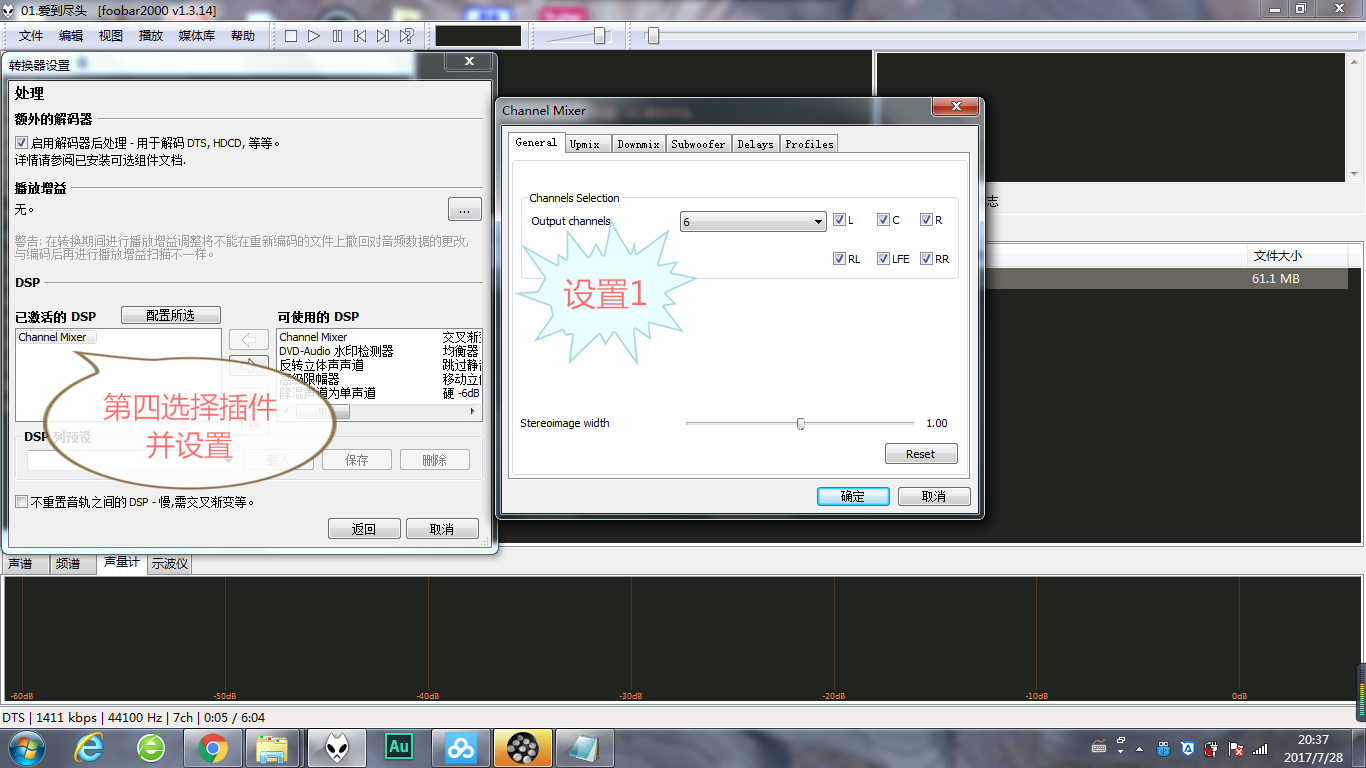Open Internet Explorer from taskbar
The height and width of the screenshot is (768, 1366).
[x=89, y=747]
